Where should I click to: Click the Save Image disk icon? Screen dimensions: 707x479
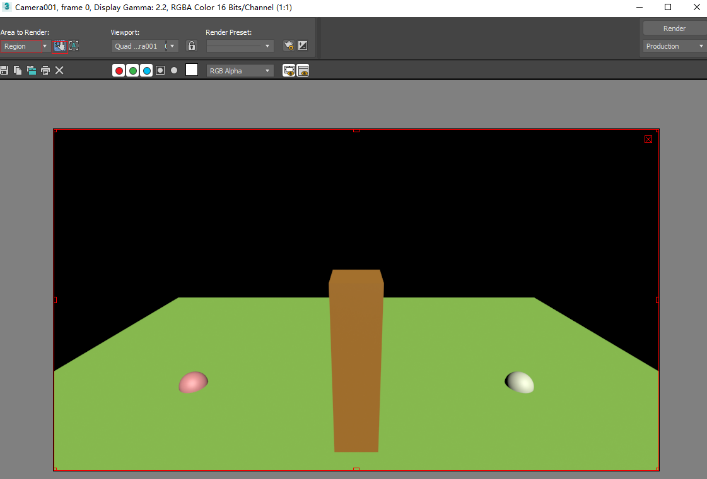click(x=4, y=70)
